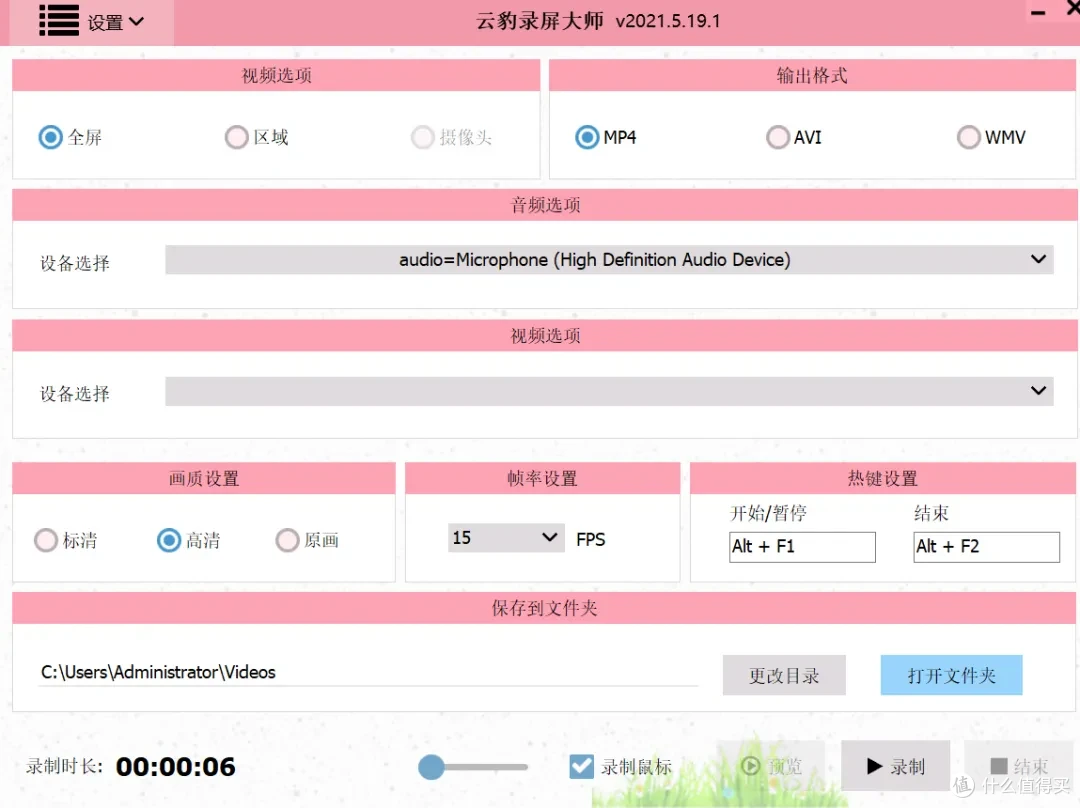Expand the 设置 dropdown chevron

tap(136, 22)
